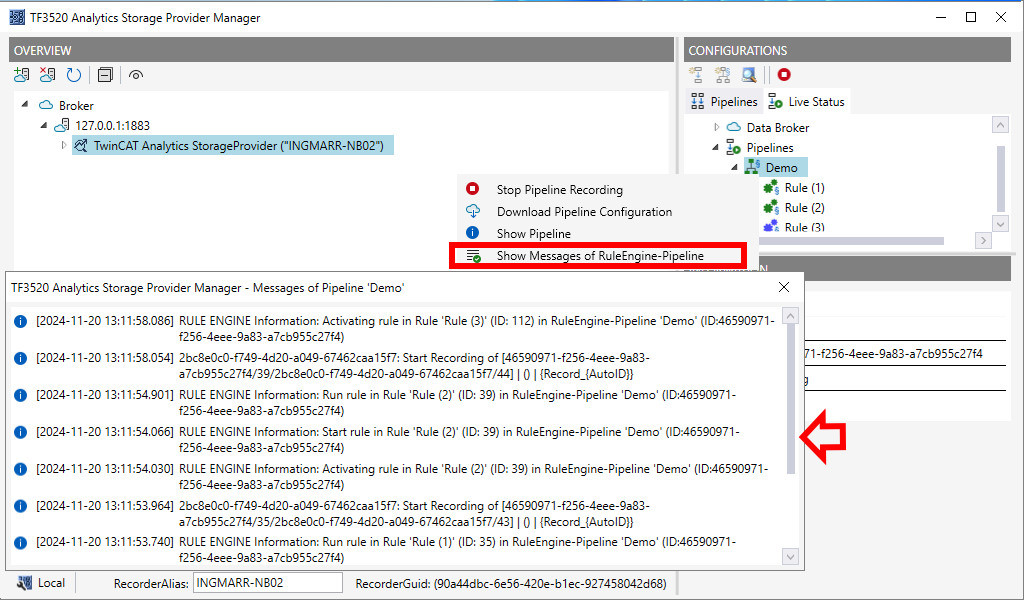
Task: Click the green gear icon of Rule (1)
Action: (x=771, y=188)
